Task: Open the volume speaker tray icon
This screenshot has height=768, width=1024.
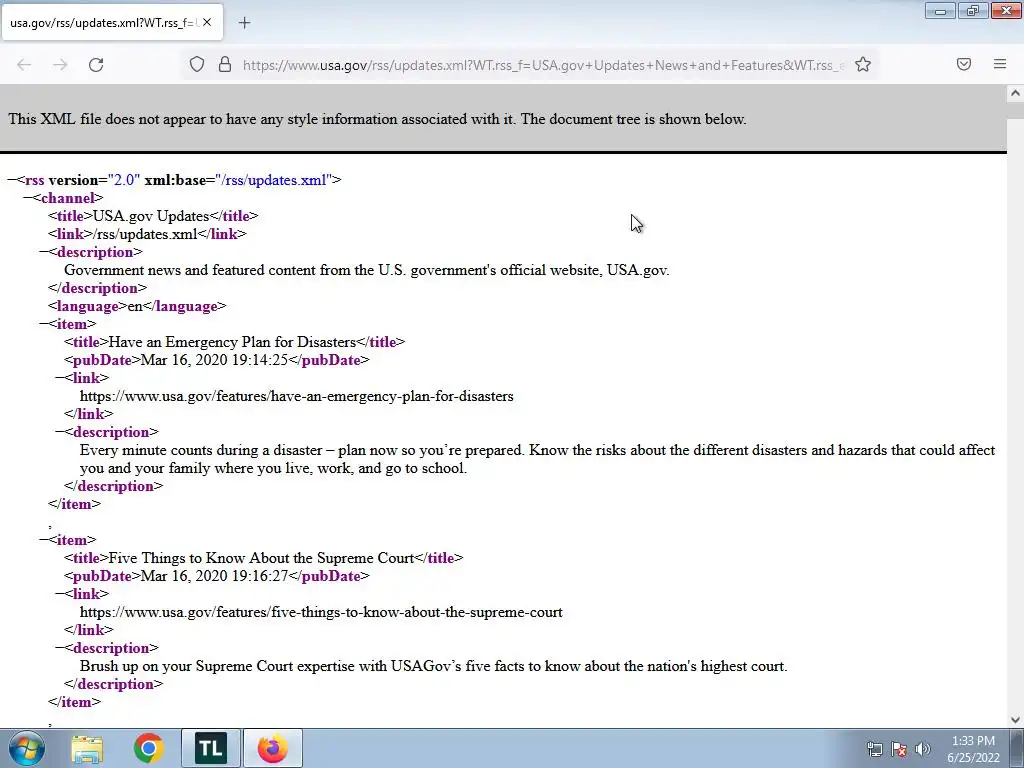Action: (923, 749)
